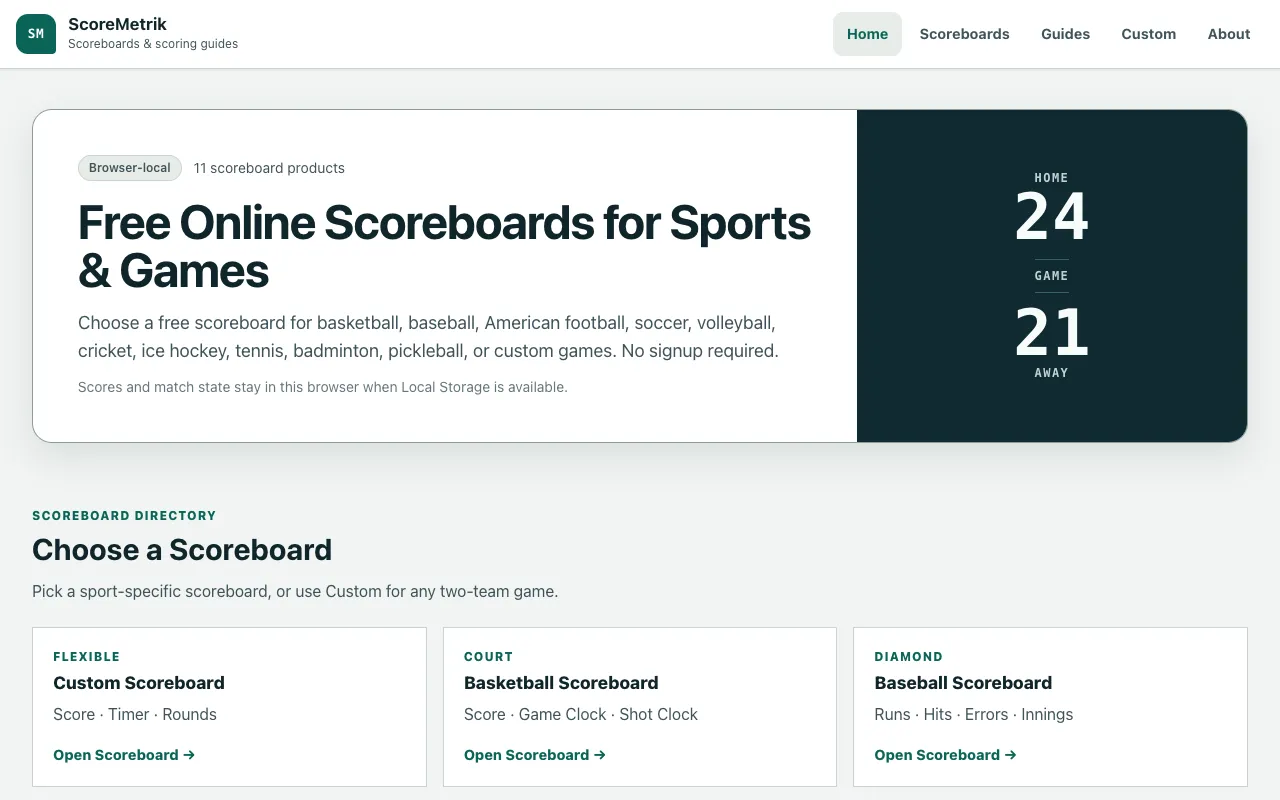
Task: Click the HOME label above score 24
Action: (1051, 178)
